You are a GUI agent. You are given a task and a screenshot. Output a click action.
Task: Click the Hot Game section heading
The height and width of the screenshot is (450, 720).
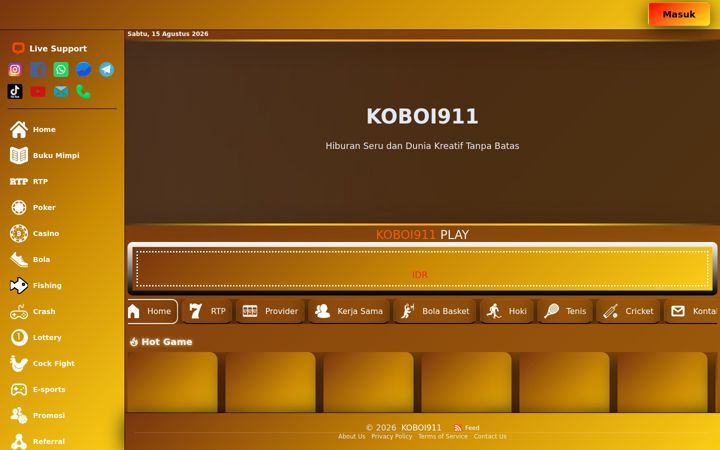point(161,342)
